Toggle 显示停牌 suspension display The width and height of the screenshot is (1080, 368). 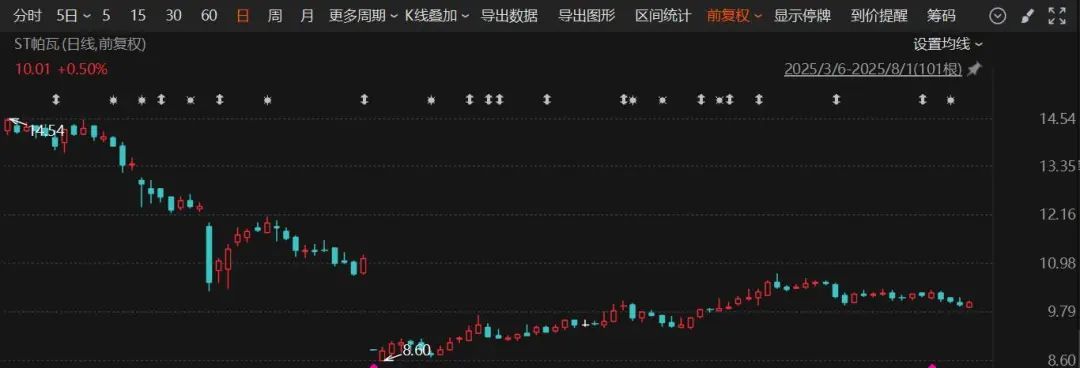(x=802, y=16)
